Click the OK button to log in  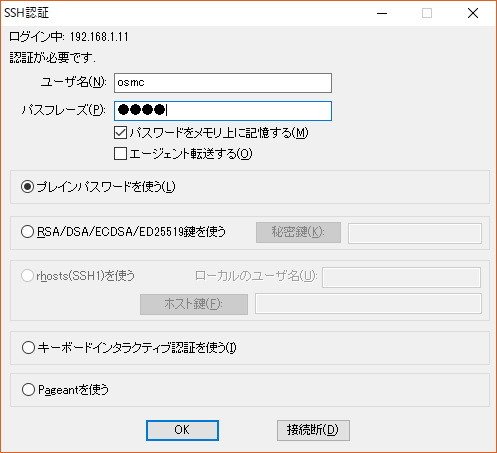[x=182, y=430]
